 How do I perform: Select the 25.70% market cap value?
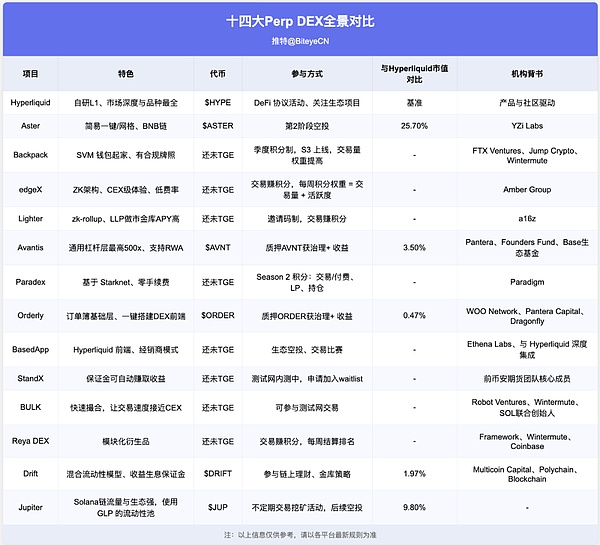pyautogui.click(x=413, y=124)
